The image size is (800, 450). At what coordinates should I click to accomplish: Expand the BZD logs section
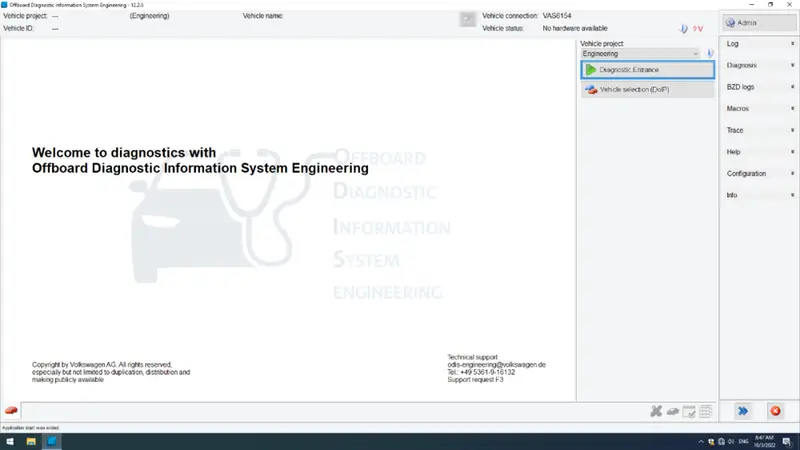(x=759, y=87)
